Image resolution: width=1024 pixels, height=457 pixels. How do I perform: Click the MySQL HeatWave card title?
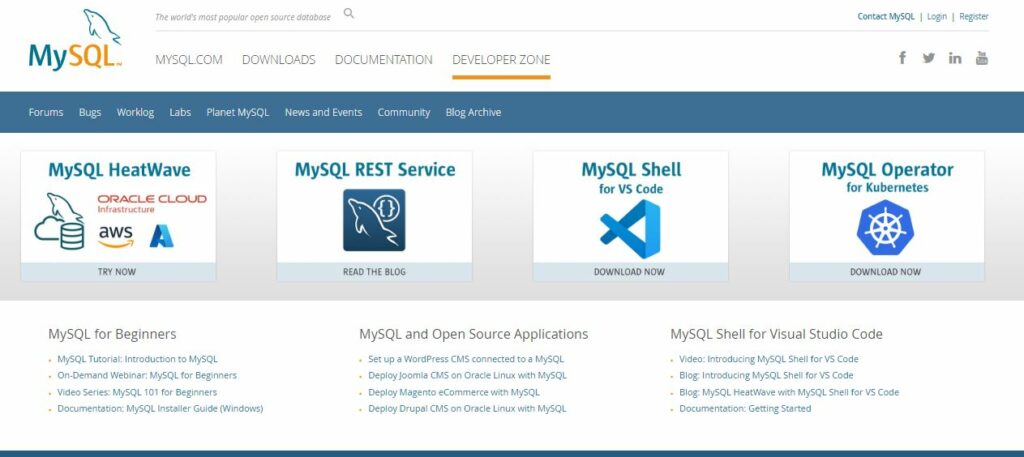[120, 170]
